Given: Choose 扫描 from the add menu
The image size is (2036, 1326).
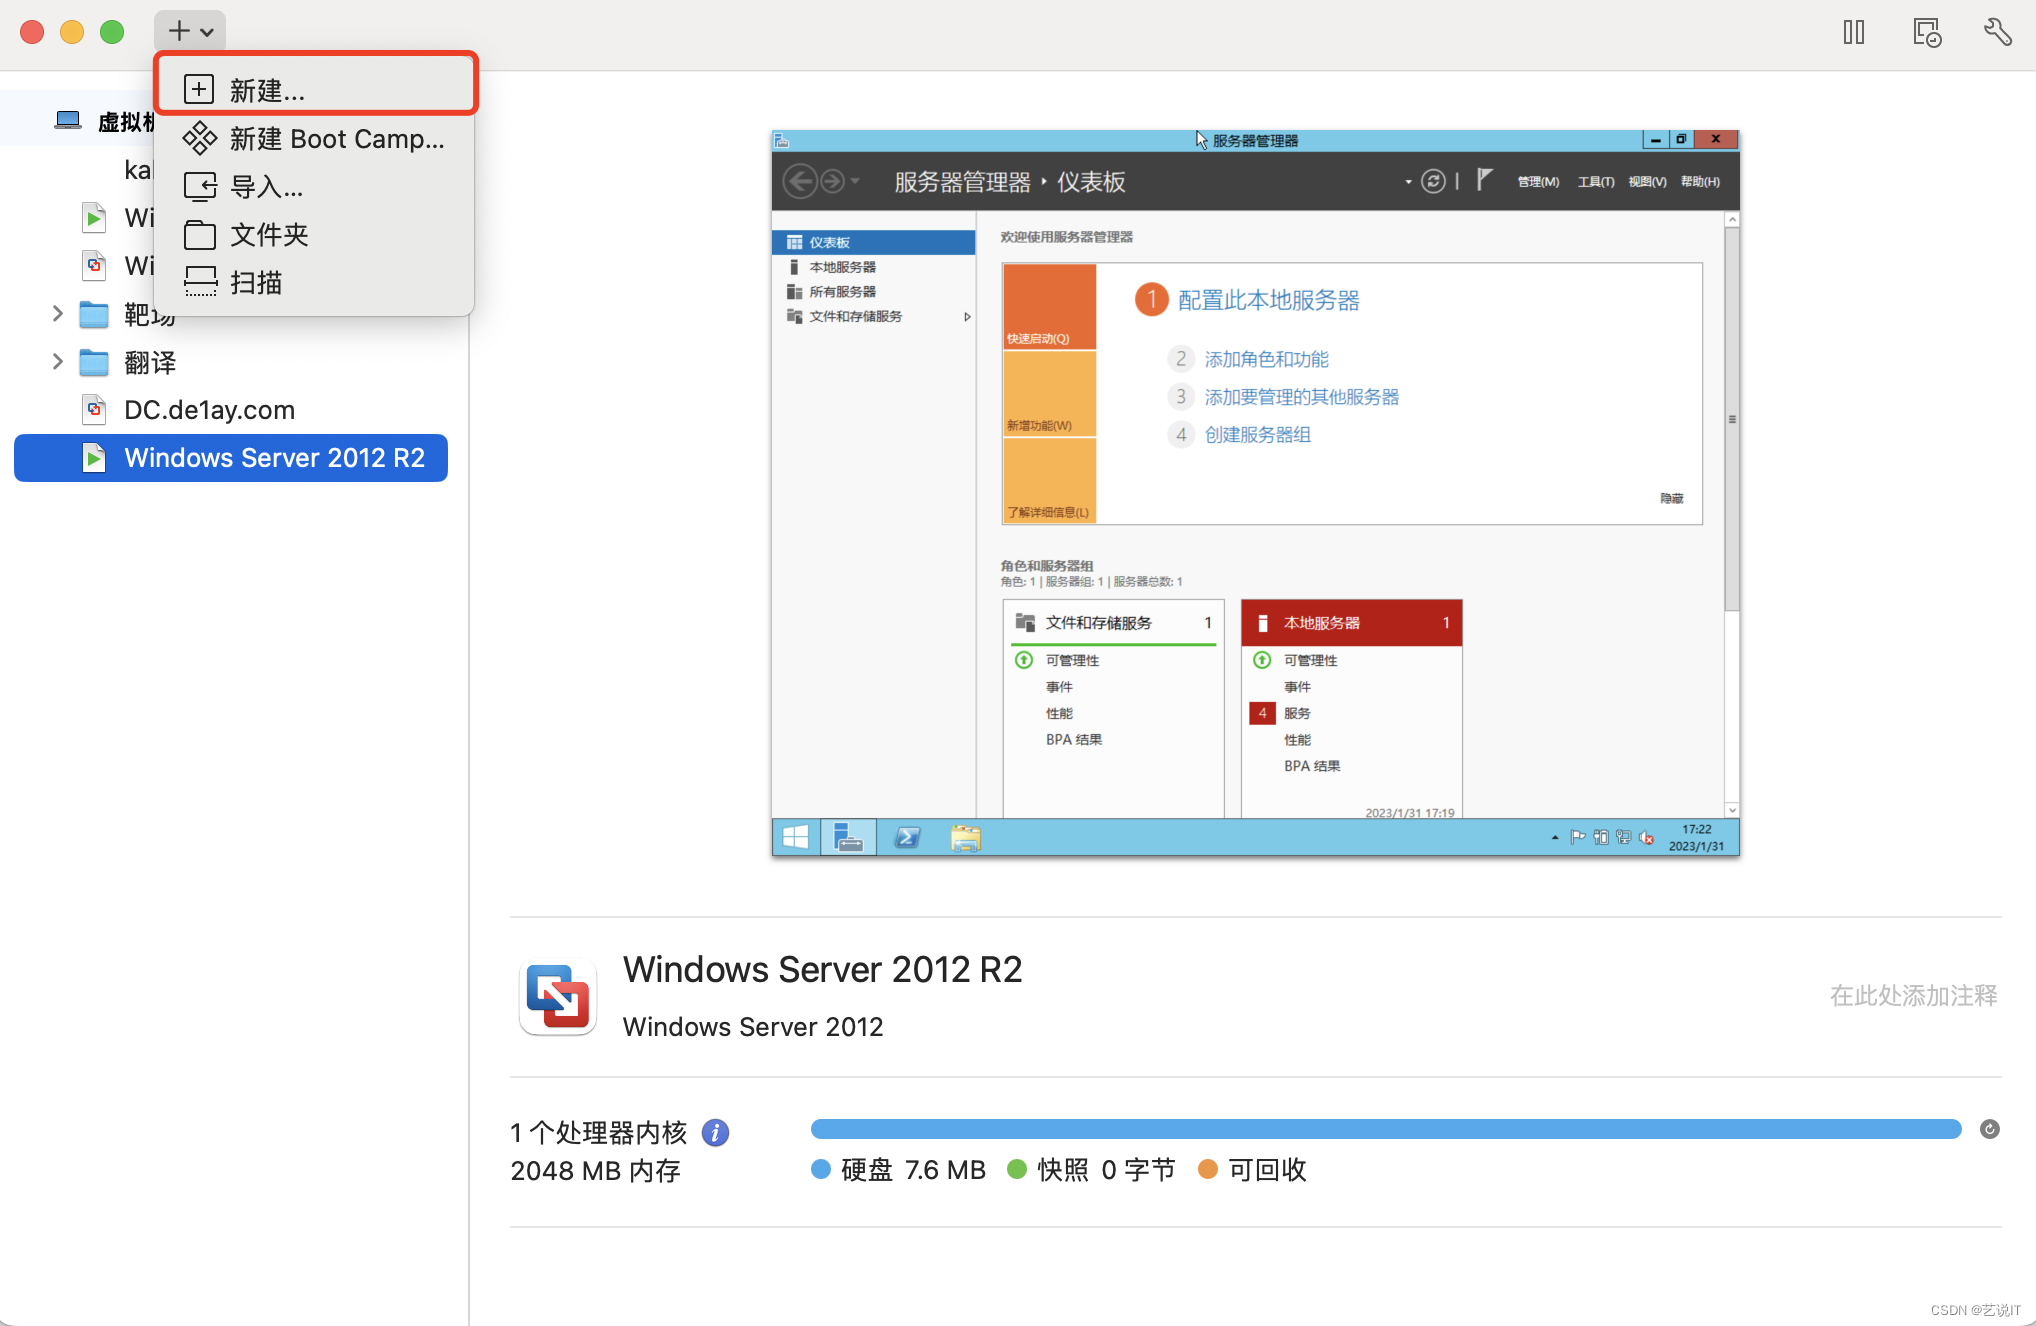Looking at the screenshot, I should (316, 282).
